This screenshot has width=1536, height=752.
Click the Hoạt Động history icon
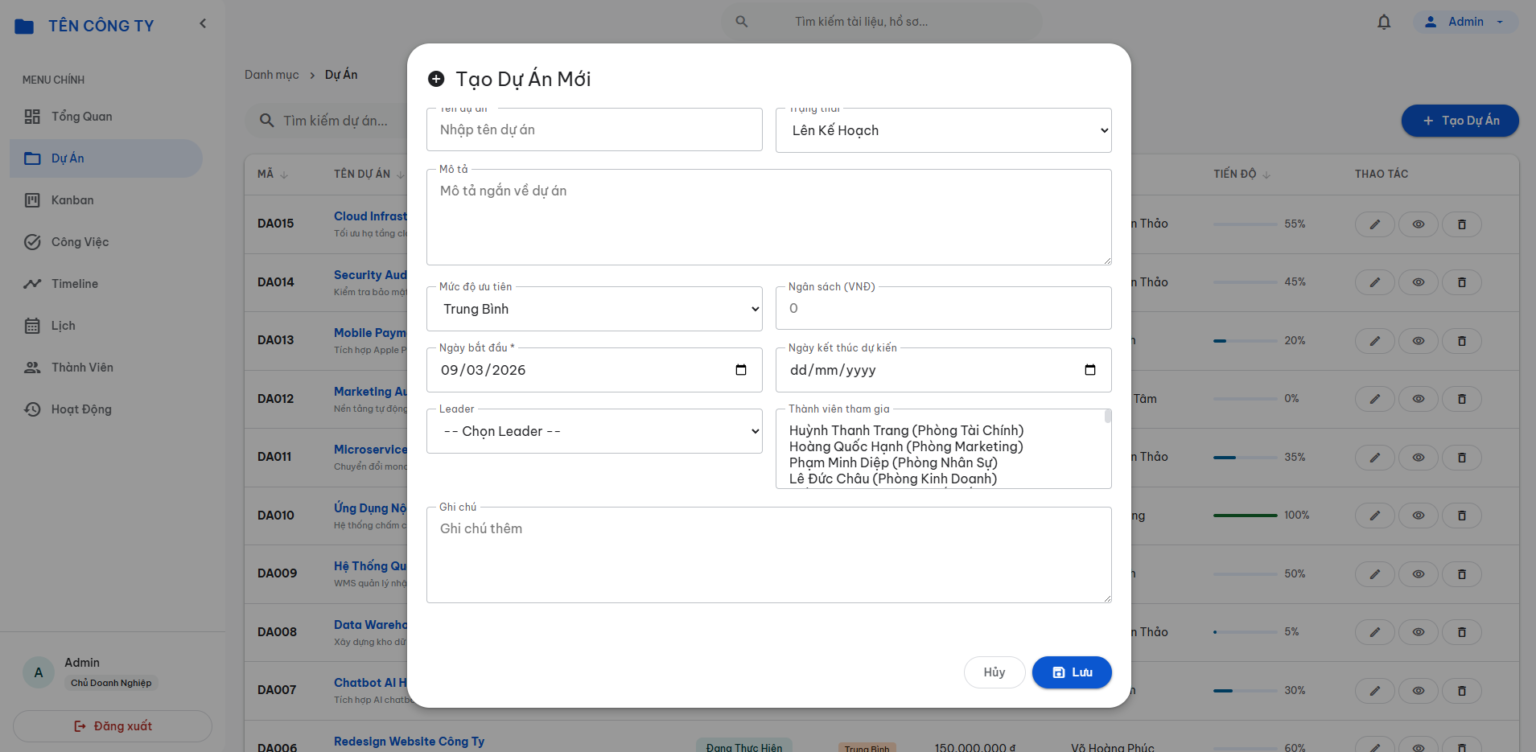pyautogui.click(x=33, y=409)
